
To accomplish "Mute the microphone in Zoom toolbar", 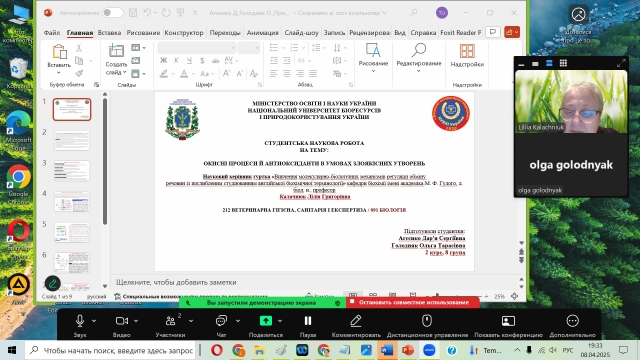I will click(x=80, y=321).
